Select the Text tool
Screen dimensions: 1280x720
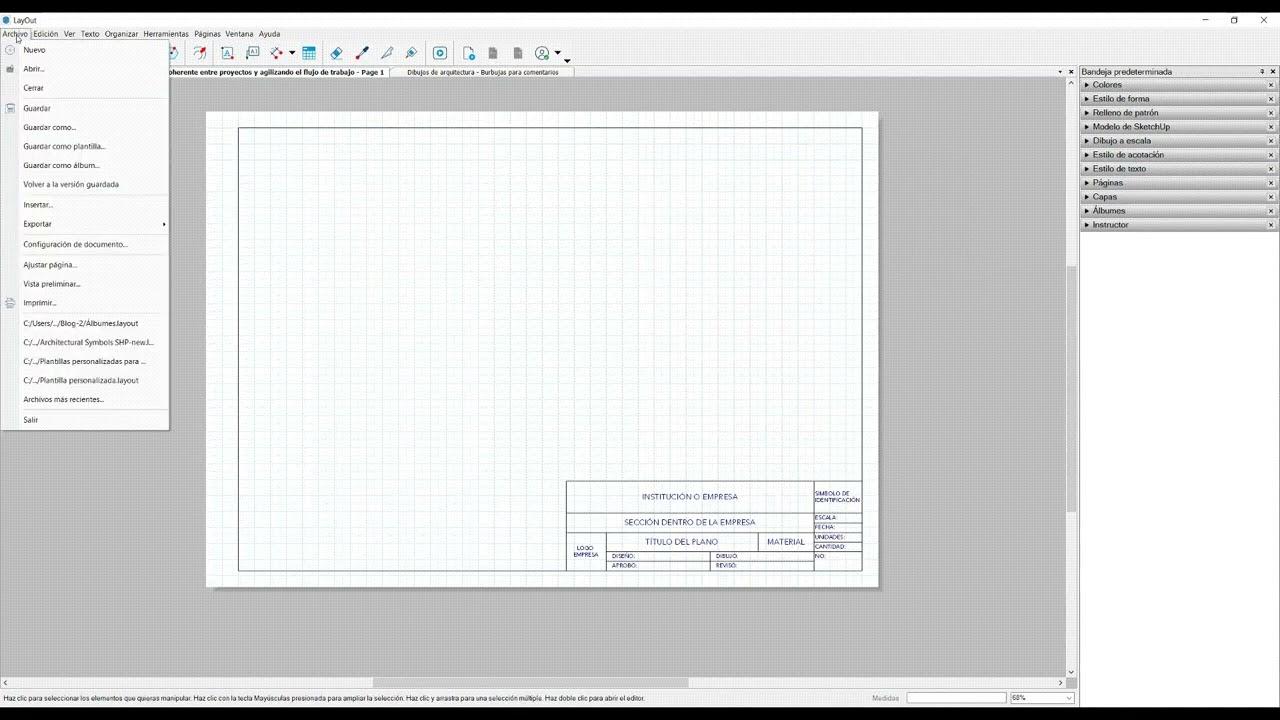pos(225,53)
